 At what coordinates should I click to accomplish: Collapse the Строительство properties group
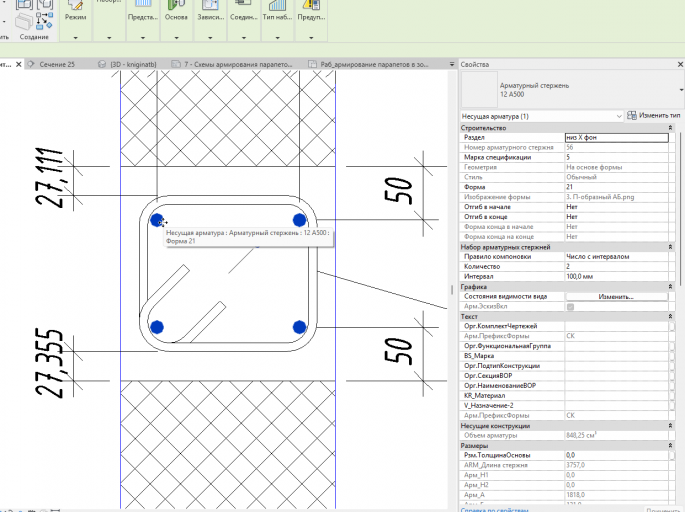[670, 128]
